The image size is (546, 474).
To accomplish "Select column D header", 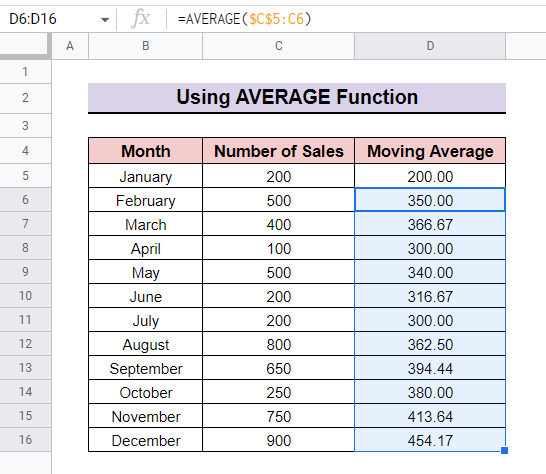I will (430, 46).
